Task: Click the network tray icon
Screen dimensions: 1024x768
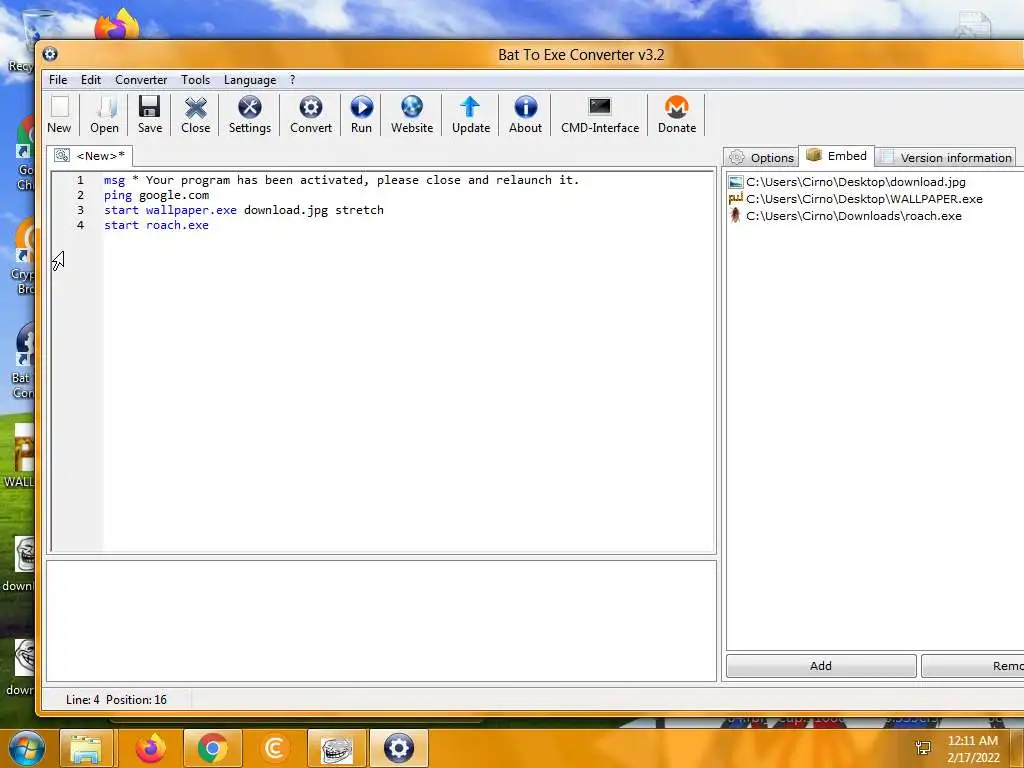Action: click(x=923, y=748)
